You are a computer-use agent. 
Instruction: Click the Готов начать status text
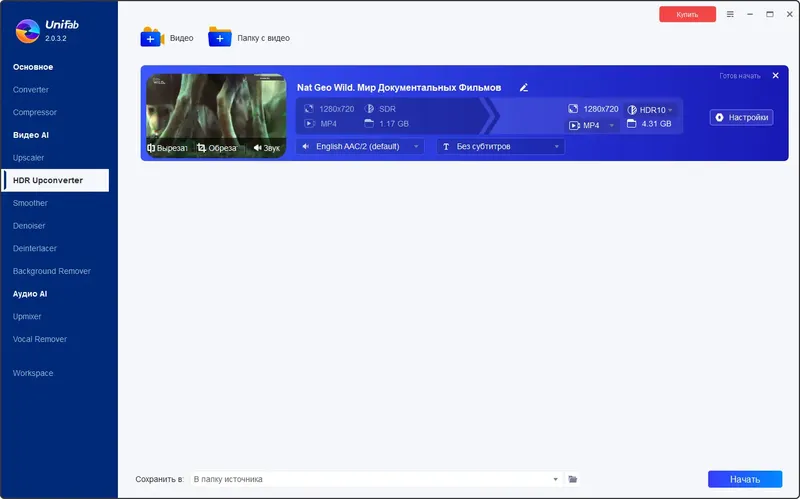coord(740,76)
